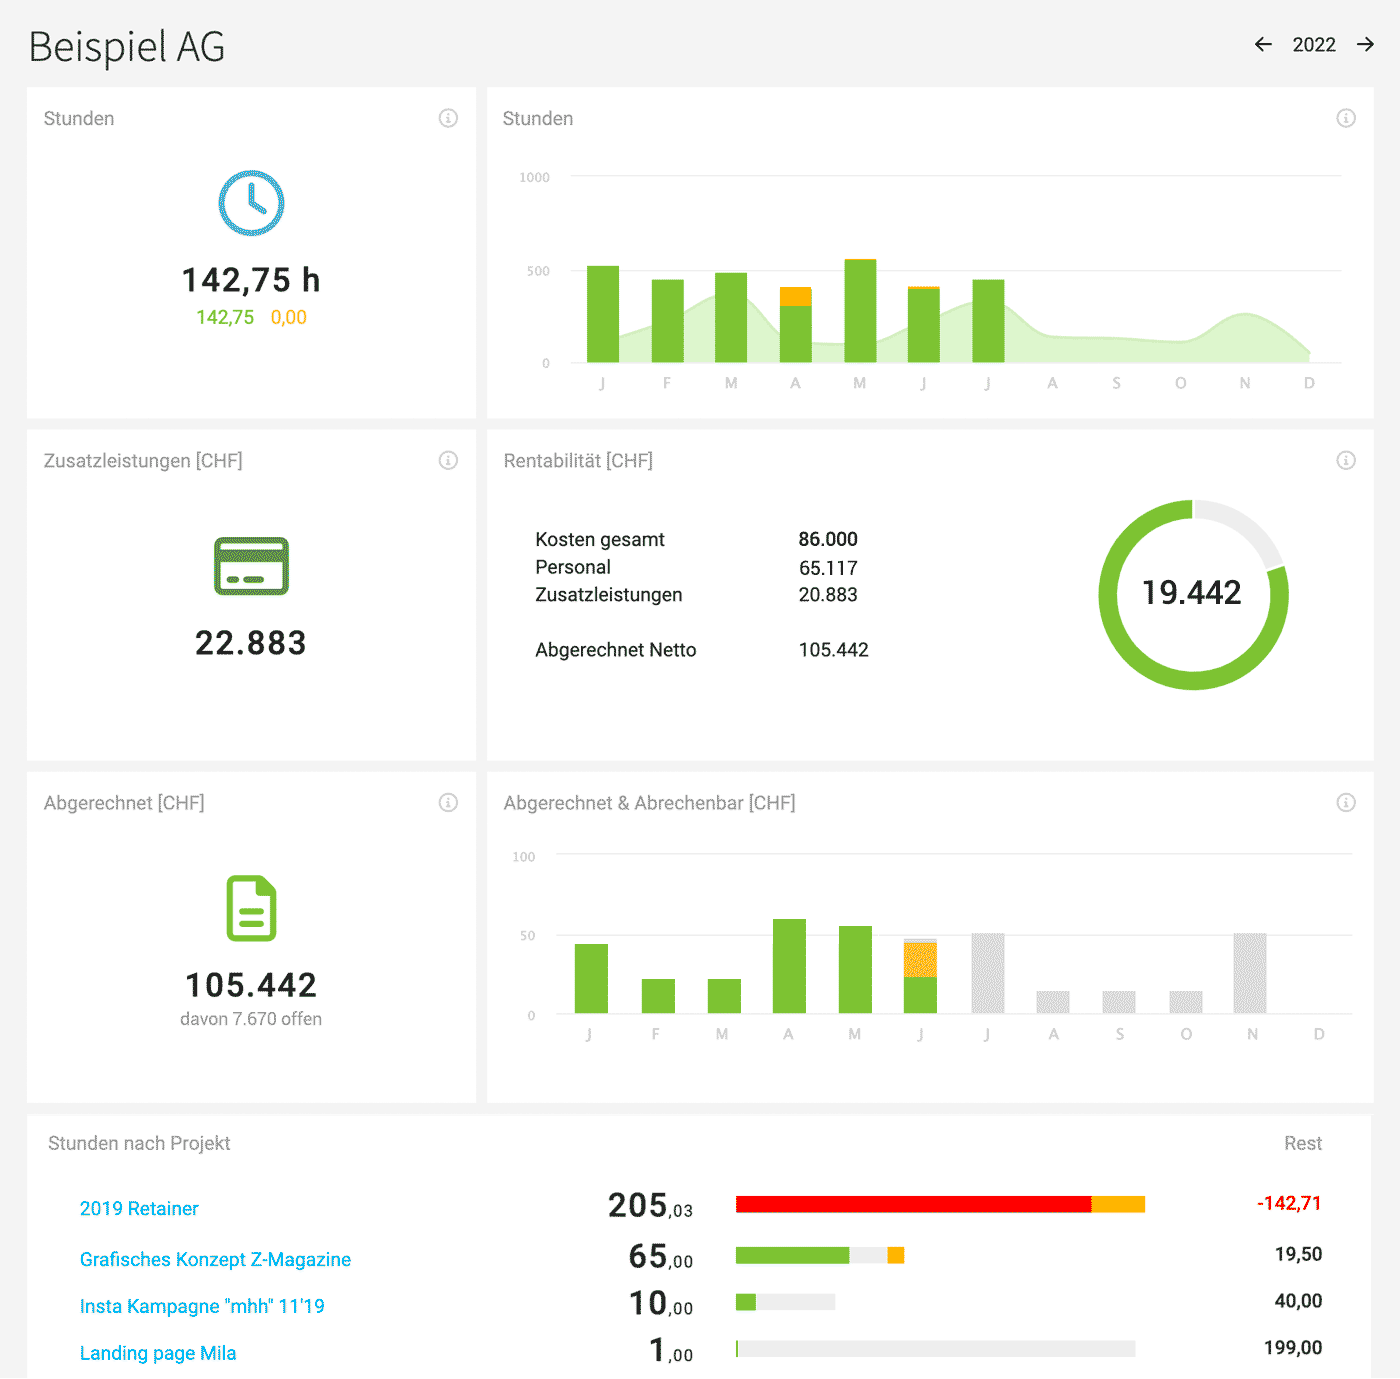Click the Personal value 65.117

[828, 568]
